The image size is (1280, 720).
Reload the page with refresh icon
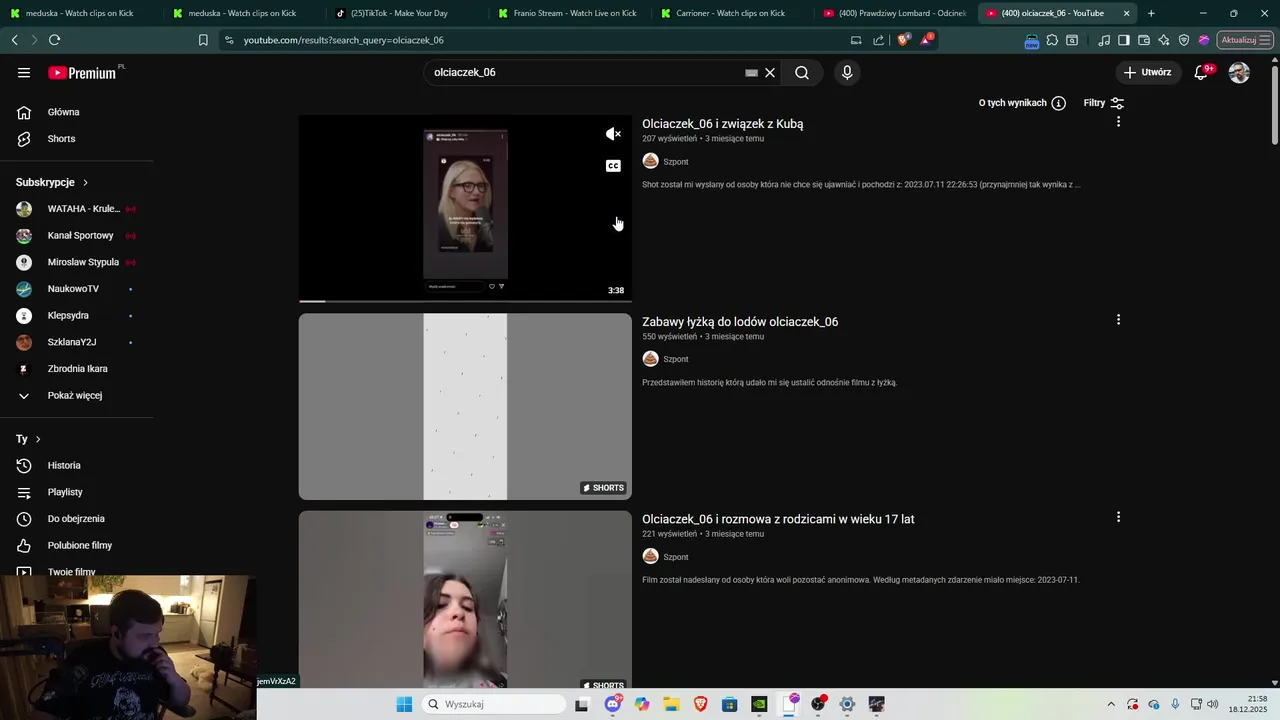[x=54, y=40]
